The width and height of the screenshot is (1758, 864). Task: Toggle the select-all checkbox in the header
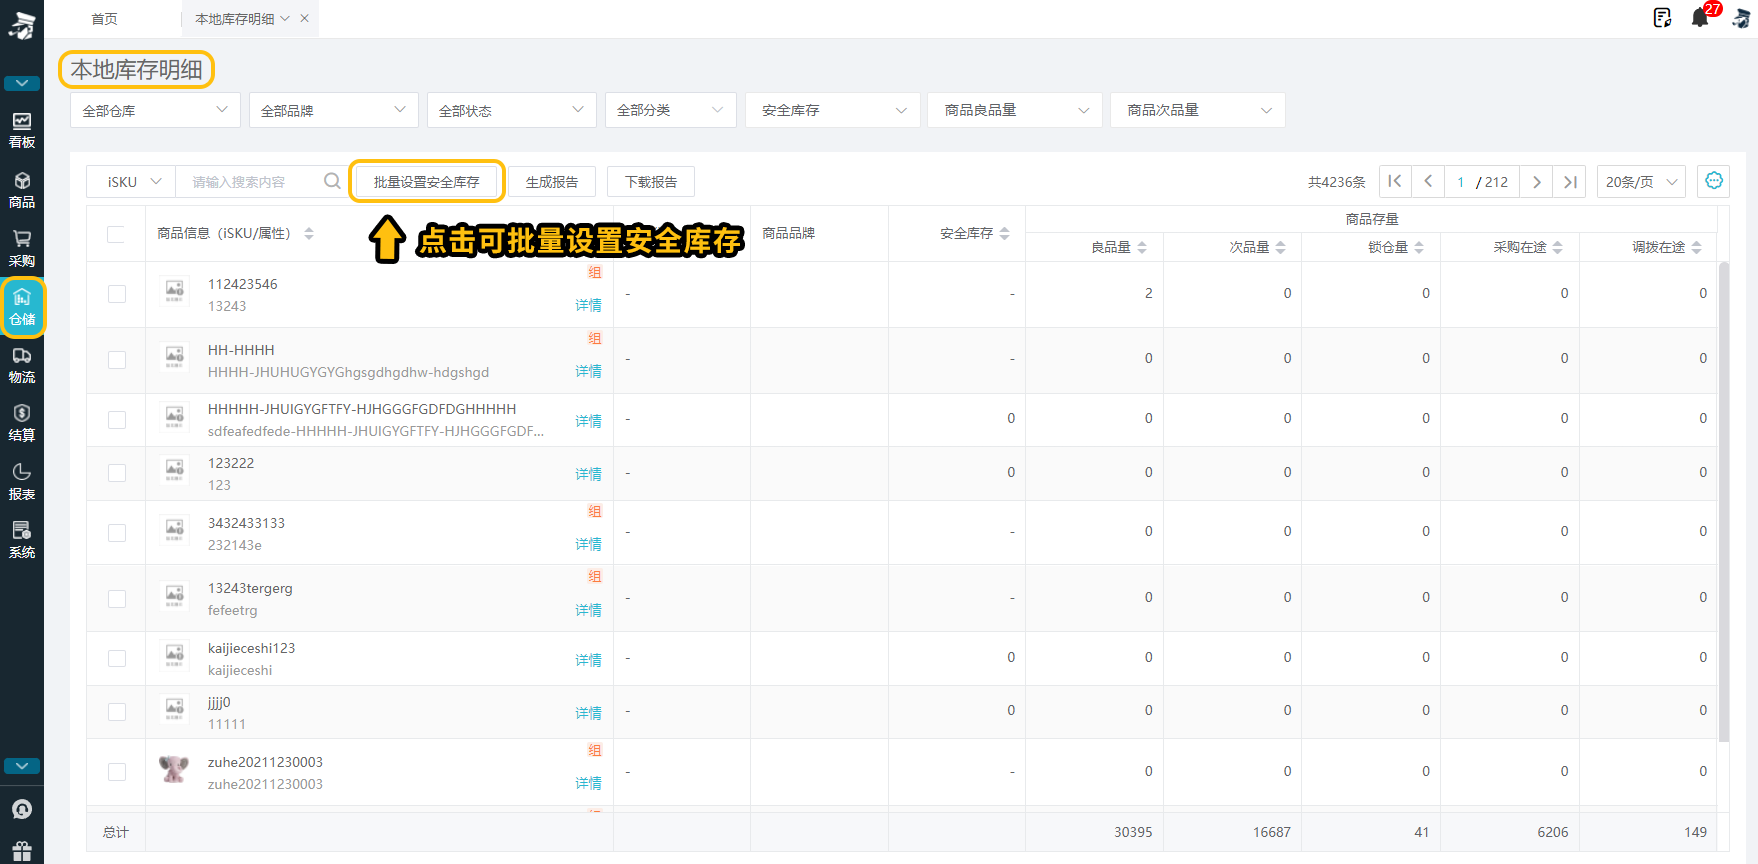(116, 234)
